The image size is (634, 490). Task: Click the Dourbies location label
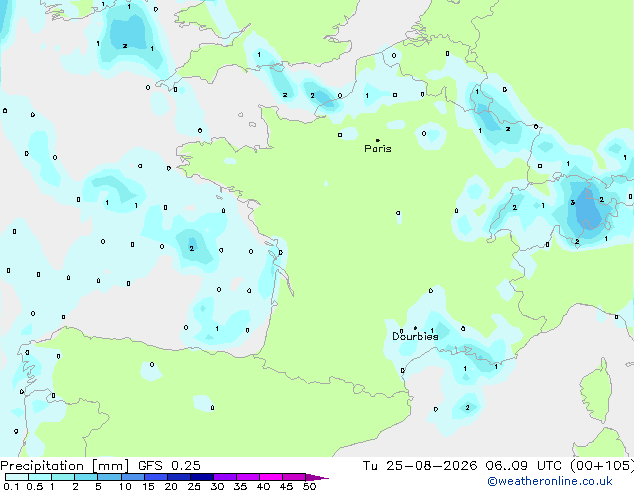coord(415,336)
